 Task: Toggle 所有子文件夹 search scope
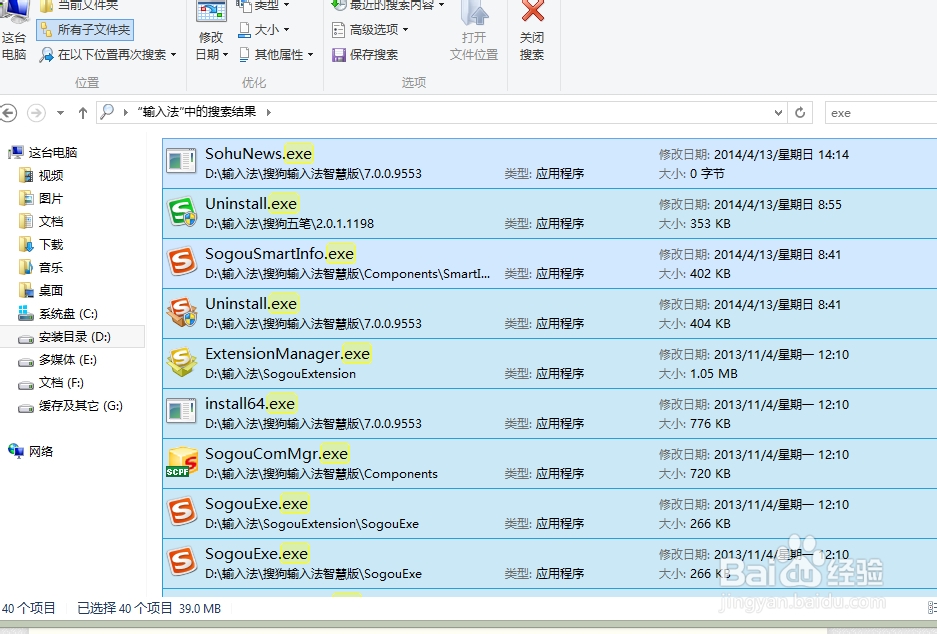(x=85, y=30)
